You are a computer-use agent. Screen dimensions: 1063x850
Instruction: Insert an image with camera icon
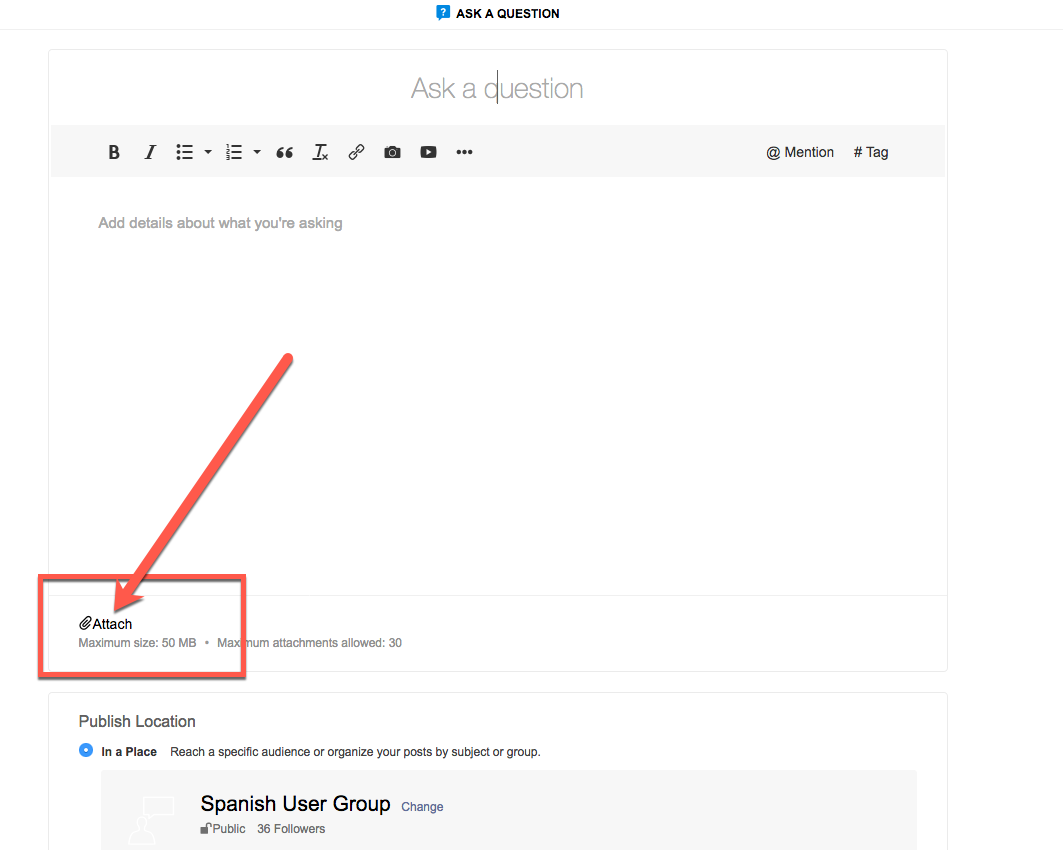[393, 153]
